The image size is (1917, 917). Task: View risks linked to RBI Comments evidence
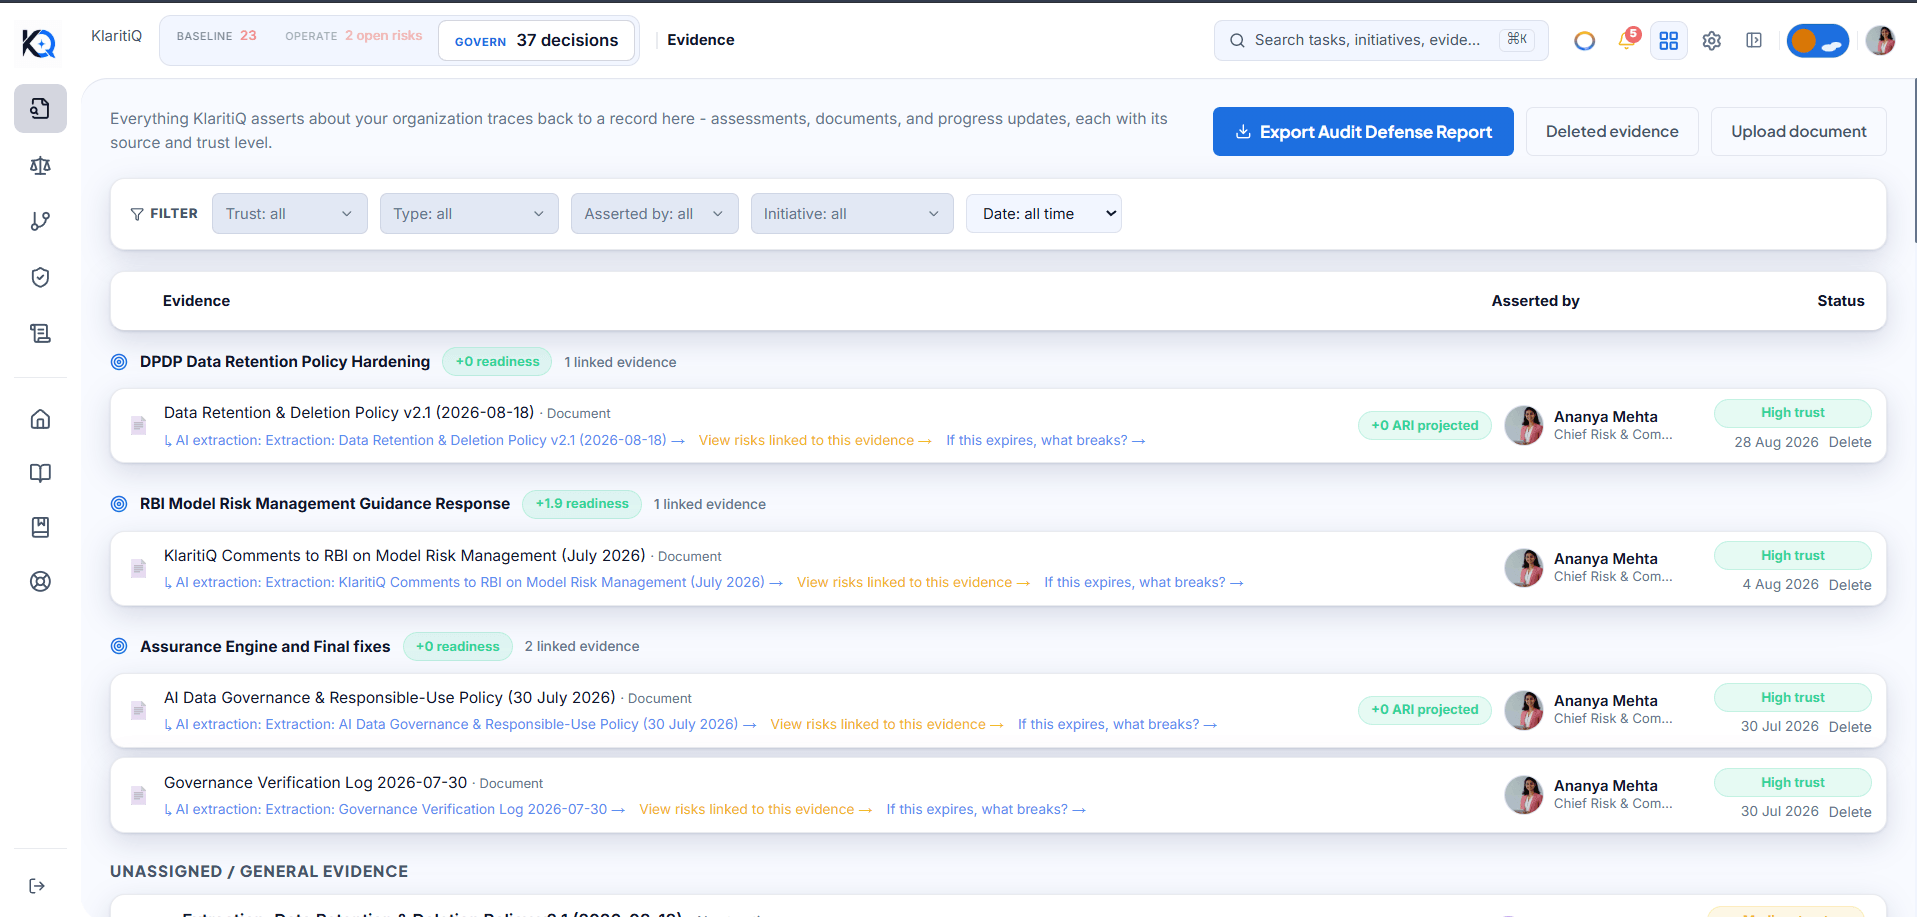click(913, 583)
